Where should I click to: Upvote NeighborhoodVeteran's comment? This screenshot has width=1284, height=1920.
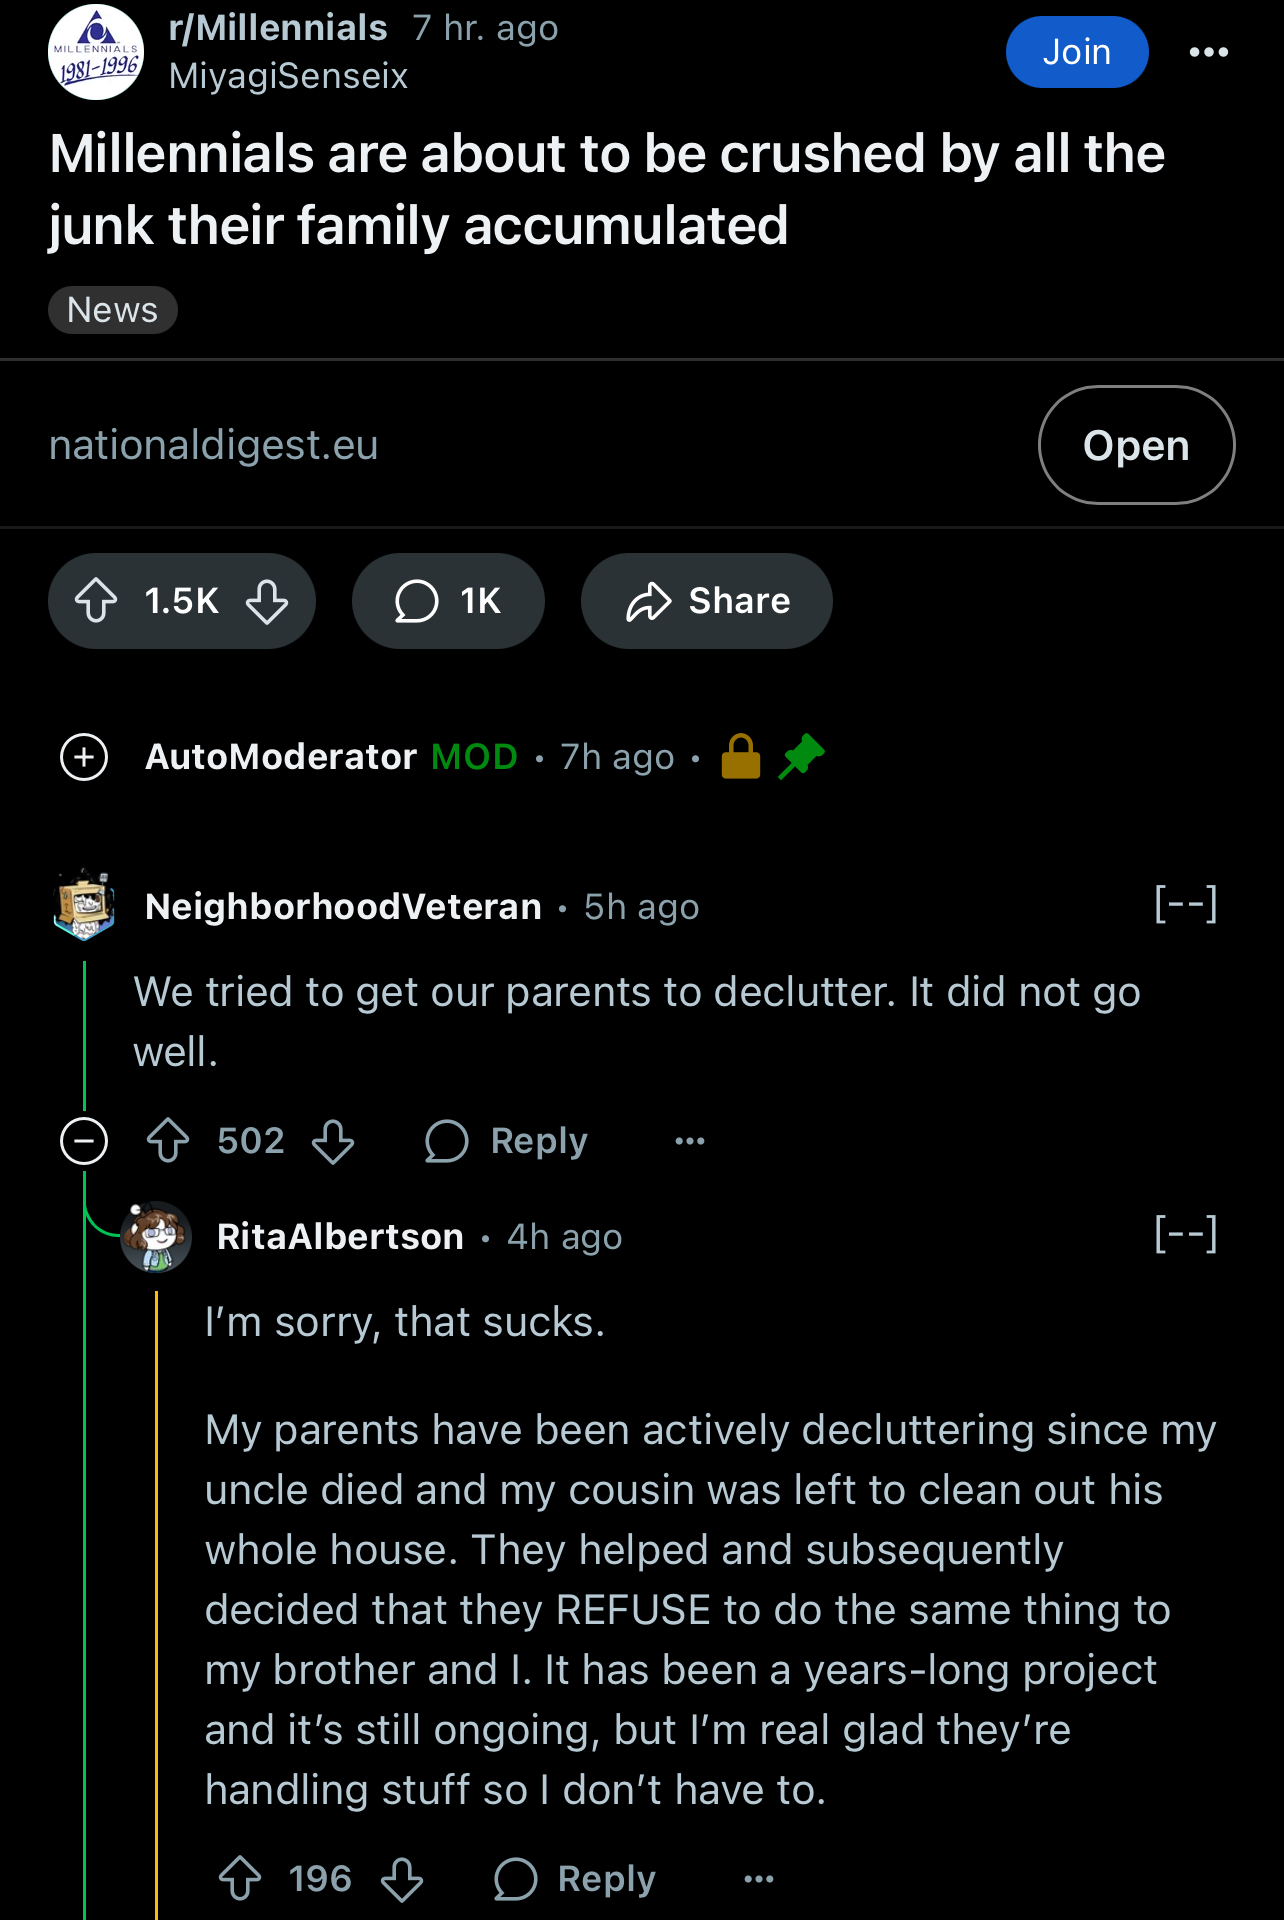coord(168,1141)
